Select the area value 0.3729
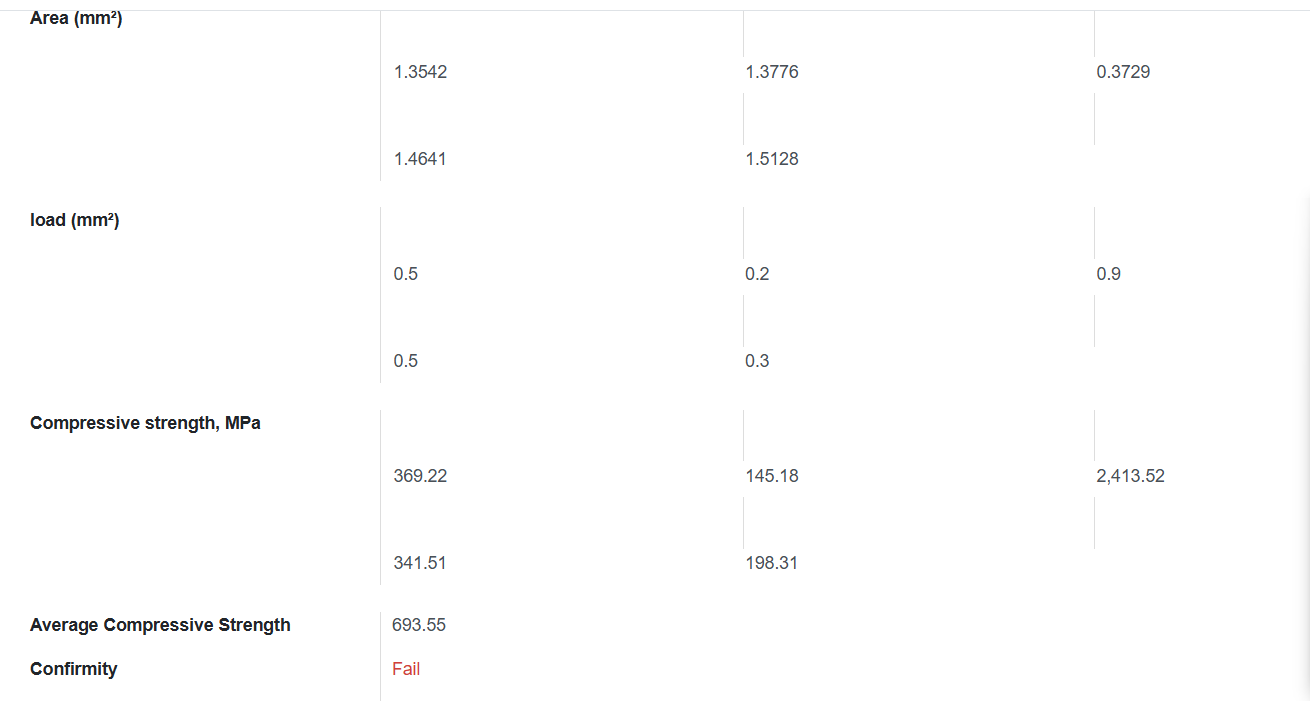The image size is (1310, 701). (x=1123, y=72)
